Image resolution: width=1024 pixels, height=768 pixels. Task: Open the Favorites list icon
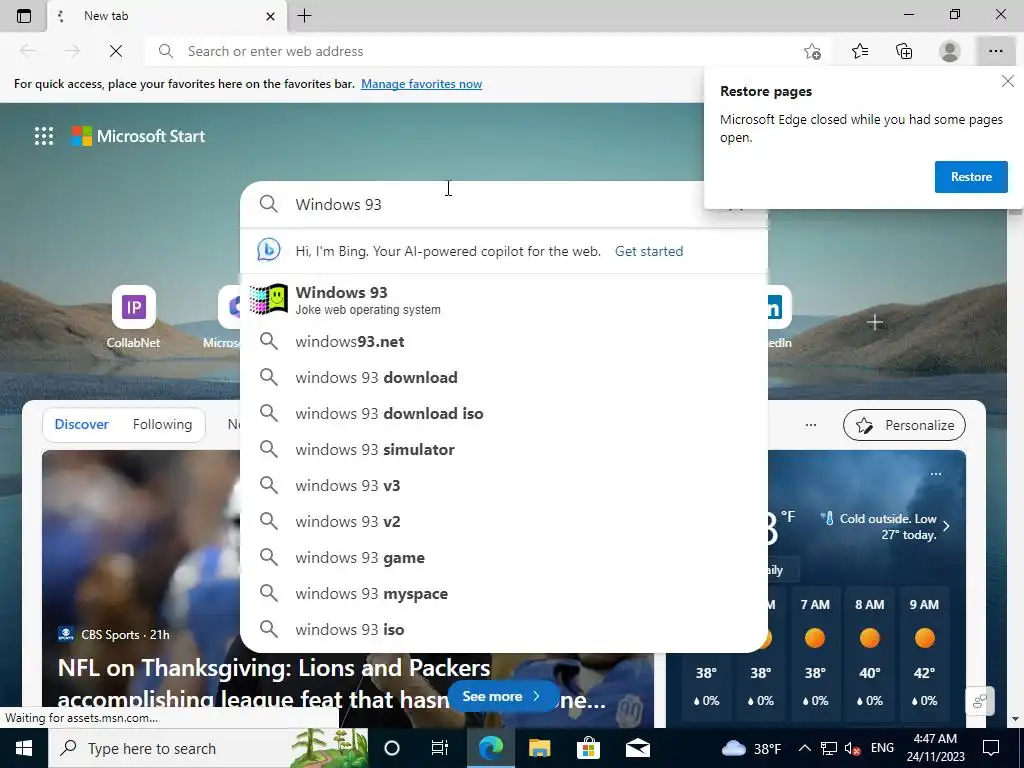(x=859, y=51)
